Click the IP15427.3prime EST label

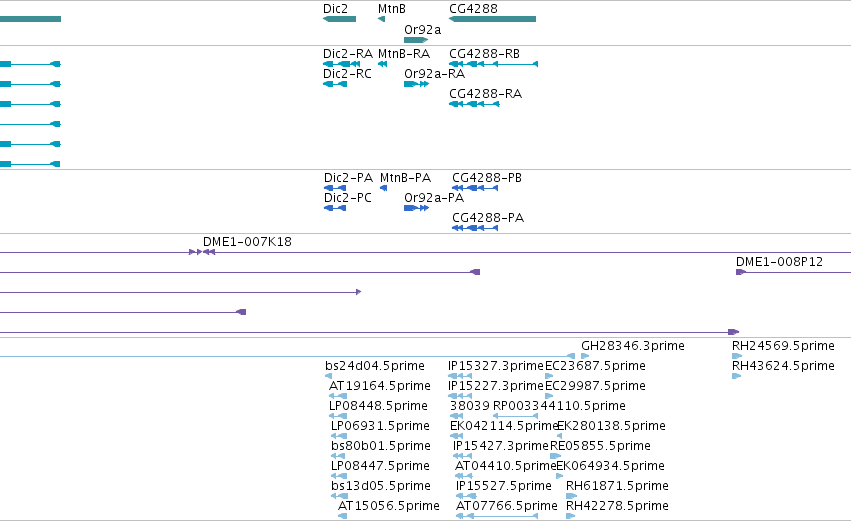coord(501,447)
